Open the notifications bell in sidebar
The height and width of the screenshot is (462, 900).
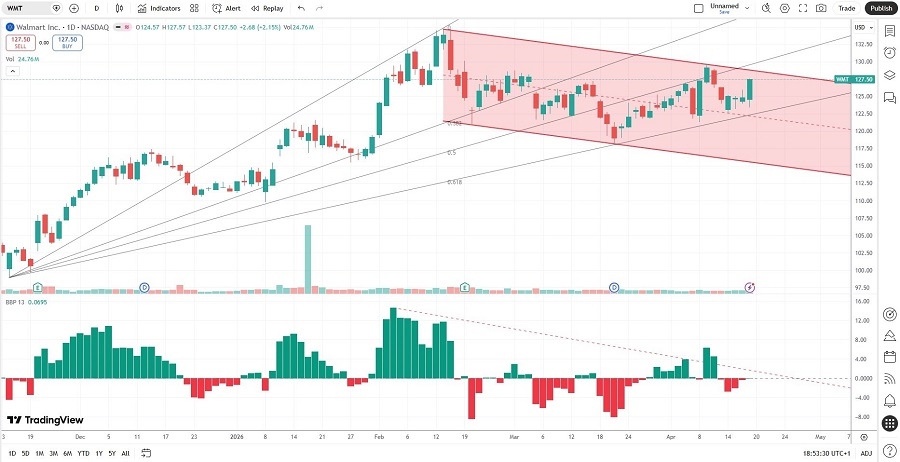[x=890, y=400]
